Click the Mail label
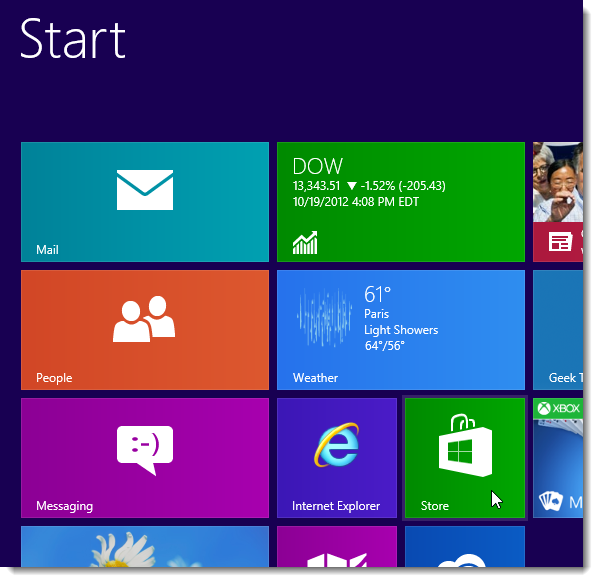 pyautogui.click(x=47, y=250)
